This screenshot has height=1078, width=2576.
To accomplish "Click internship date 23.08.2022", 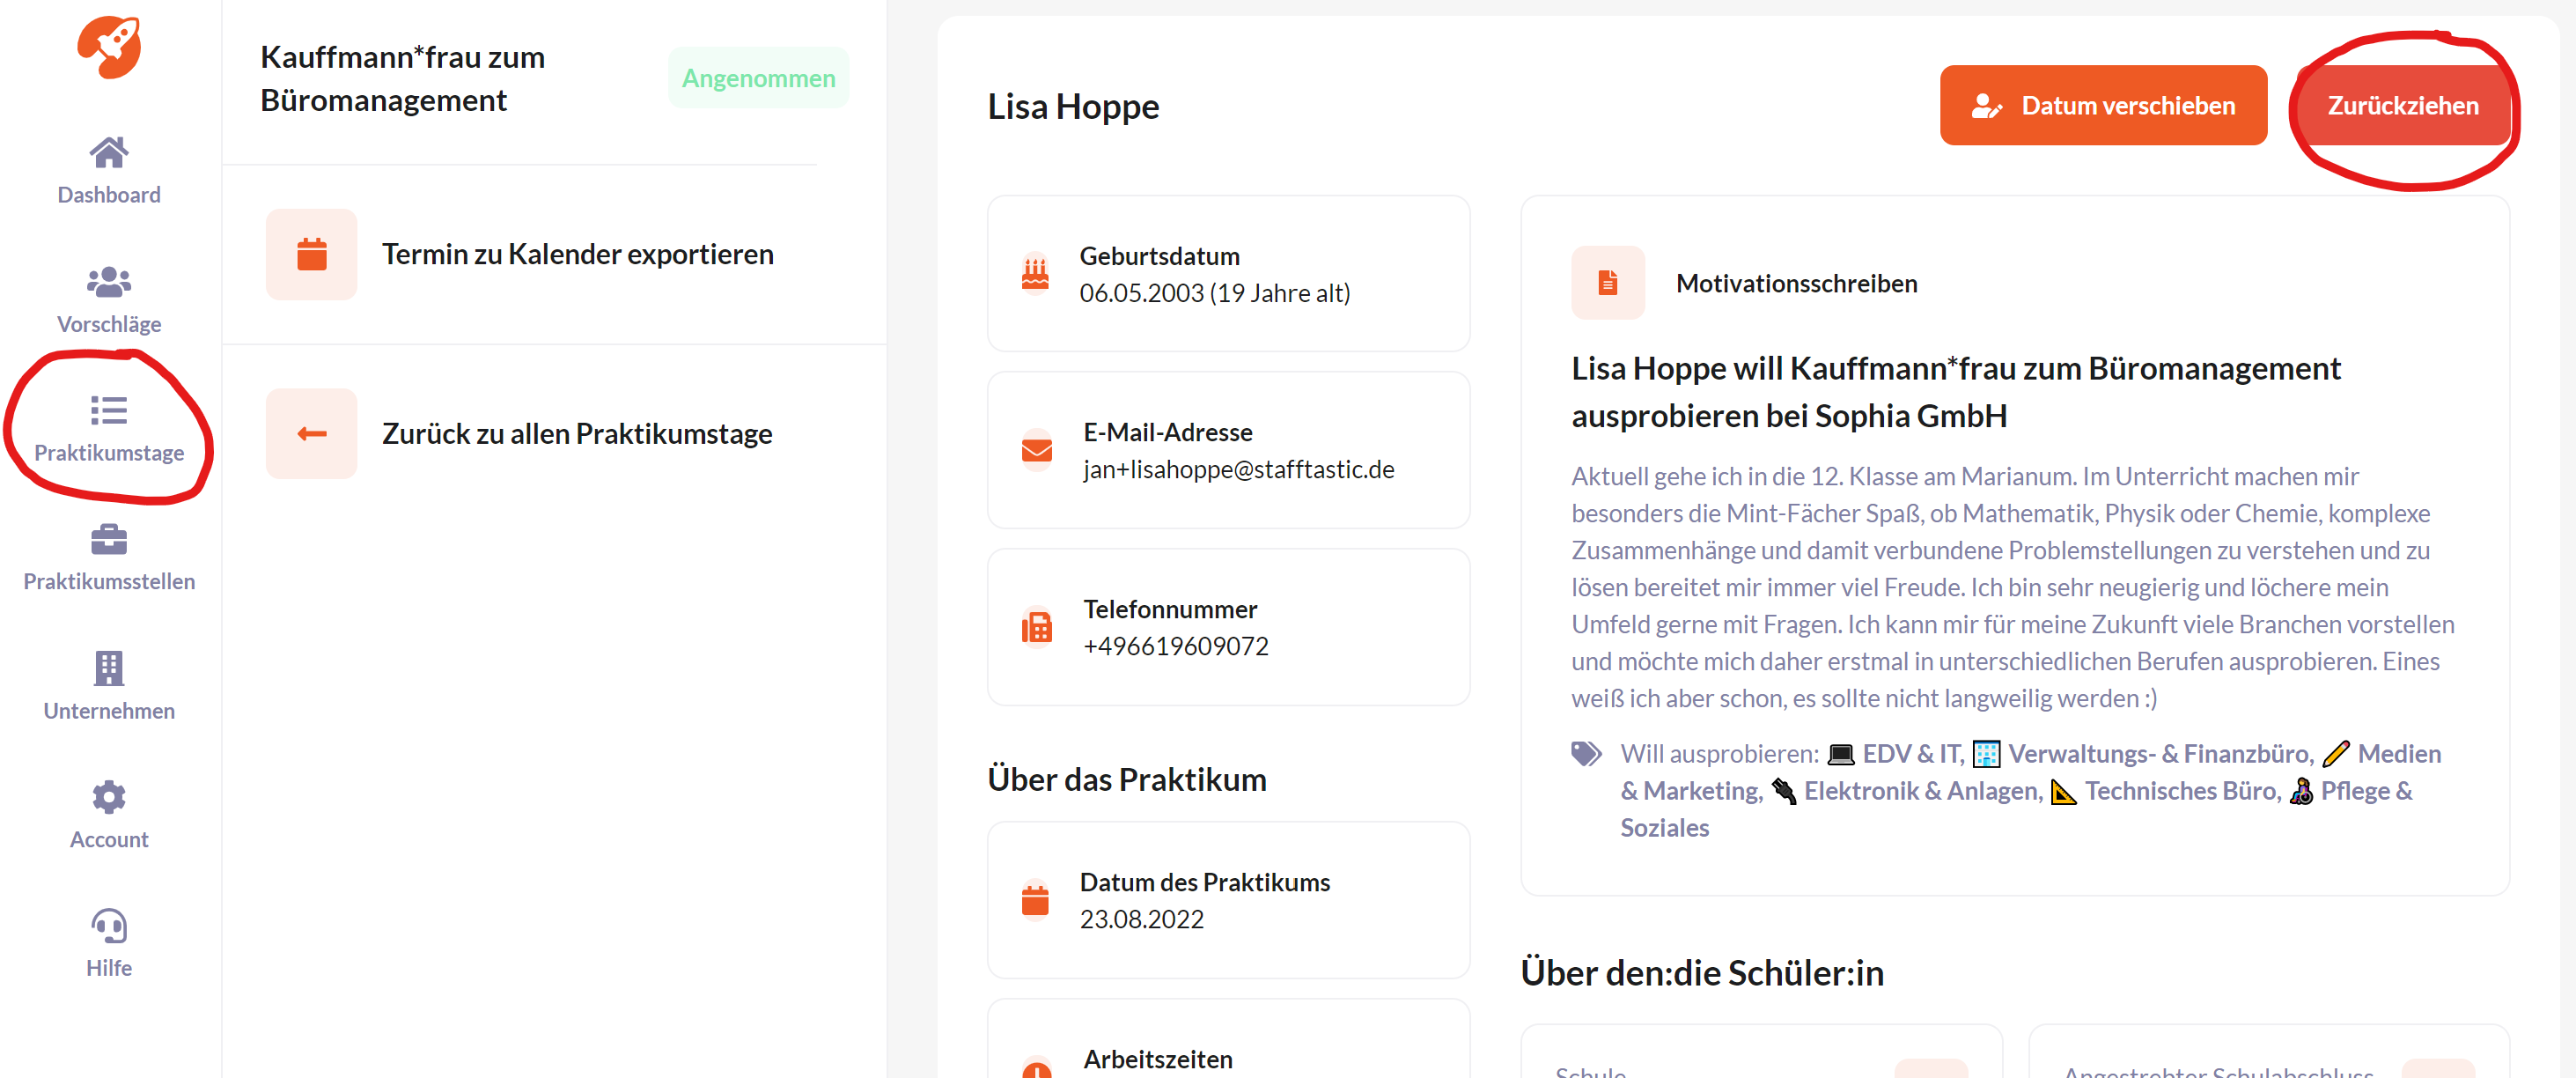I will pyautogui.click(x=1141, y=919).
